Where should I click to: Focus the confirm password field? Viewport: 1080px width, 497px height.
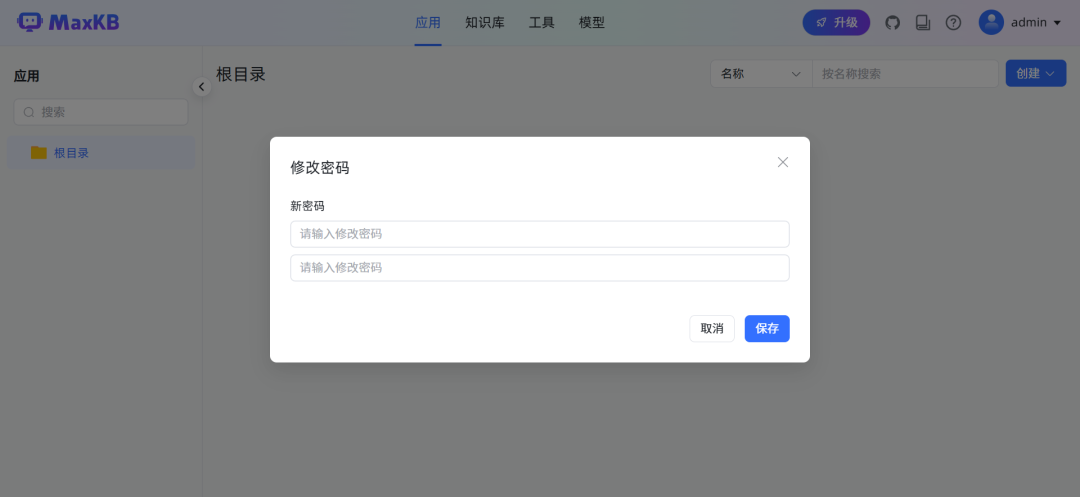tap(539, 268)
